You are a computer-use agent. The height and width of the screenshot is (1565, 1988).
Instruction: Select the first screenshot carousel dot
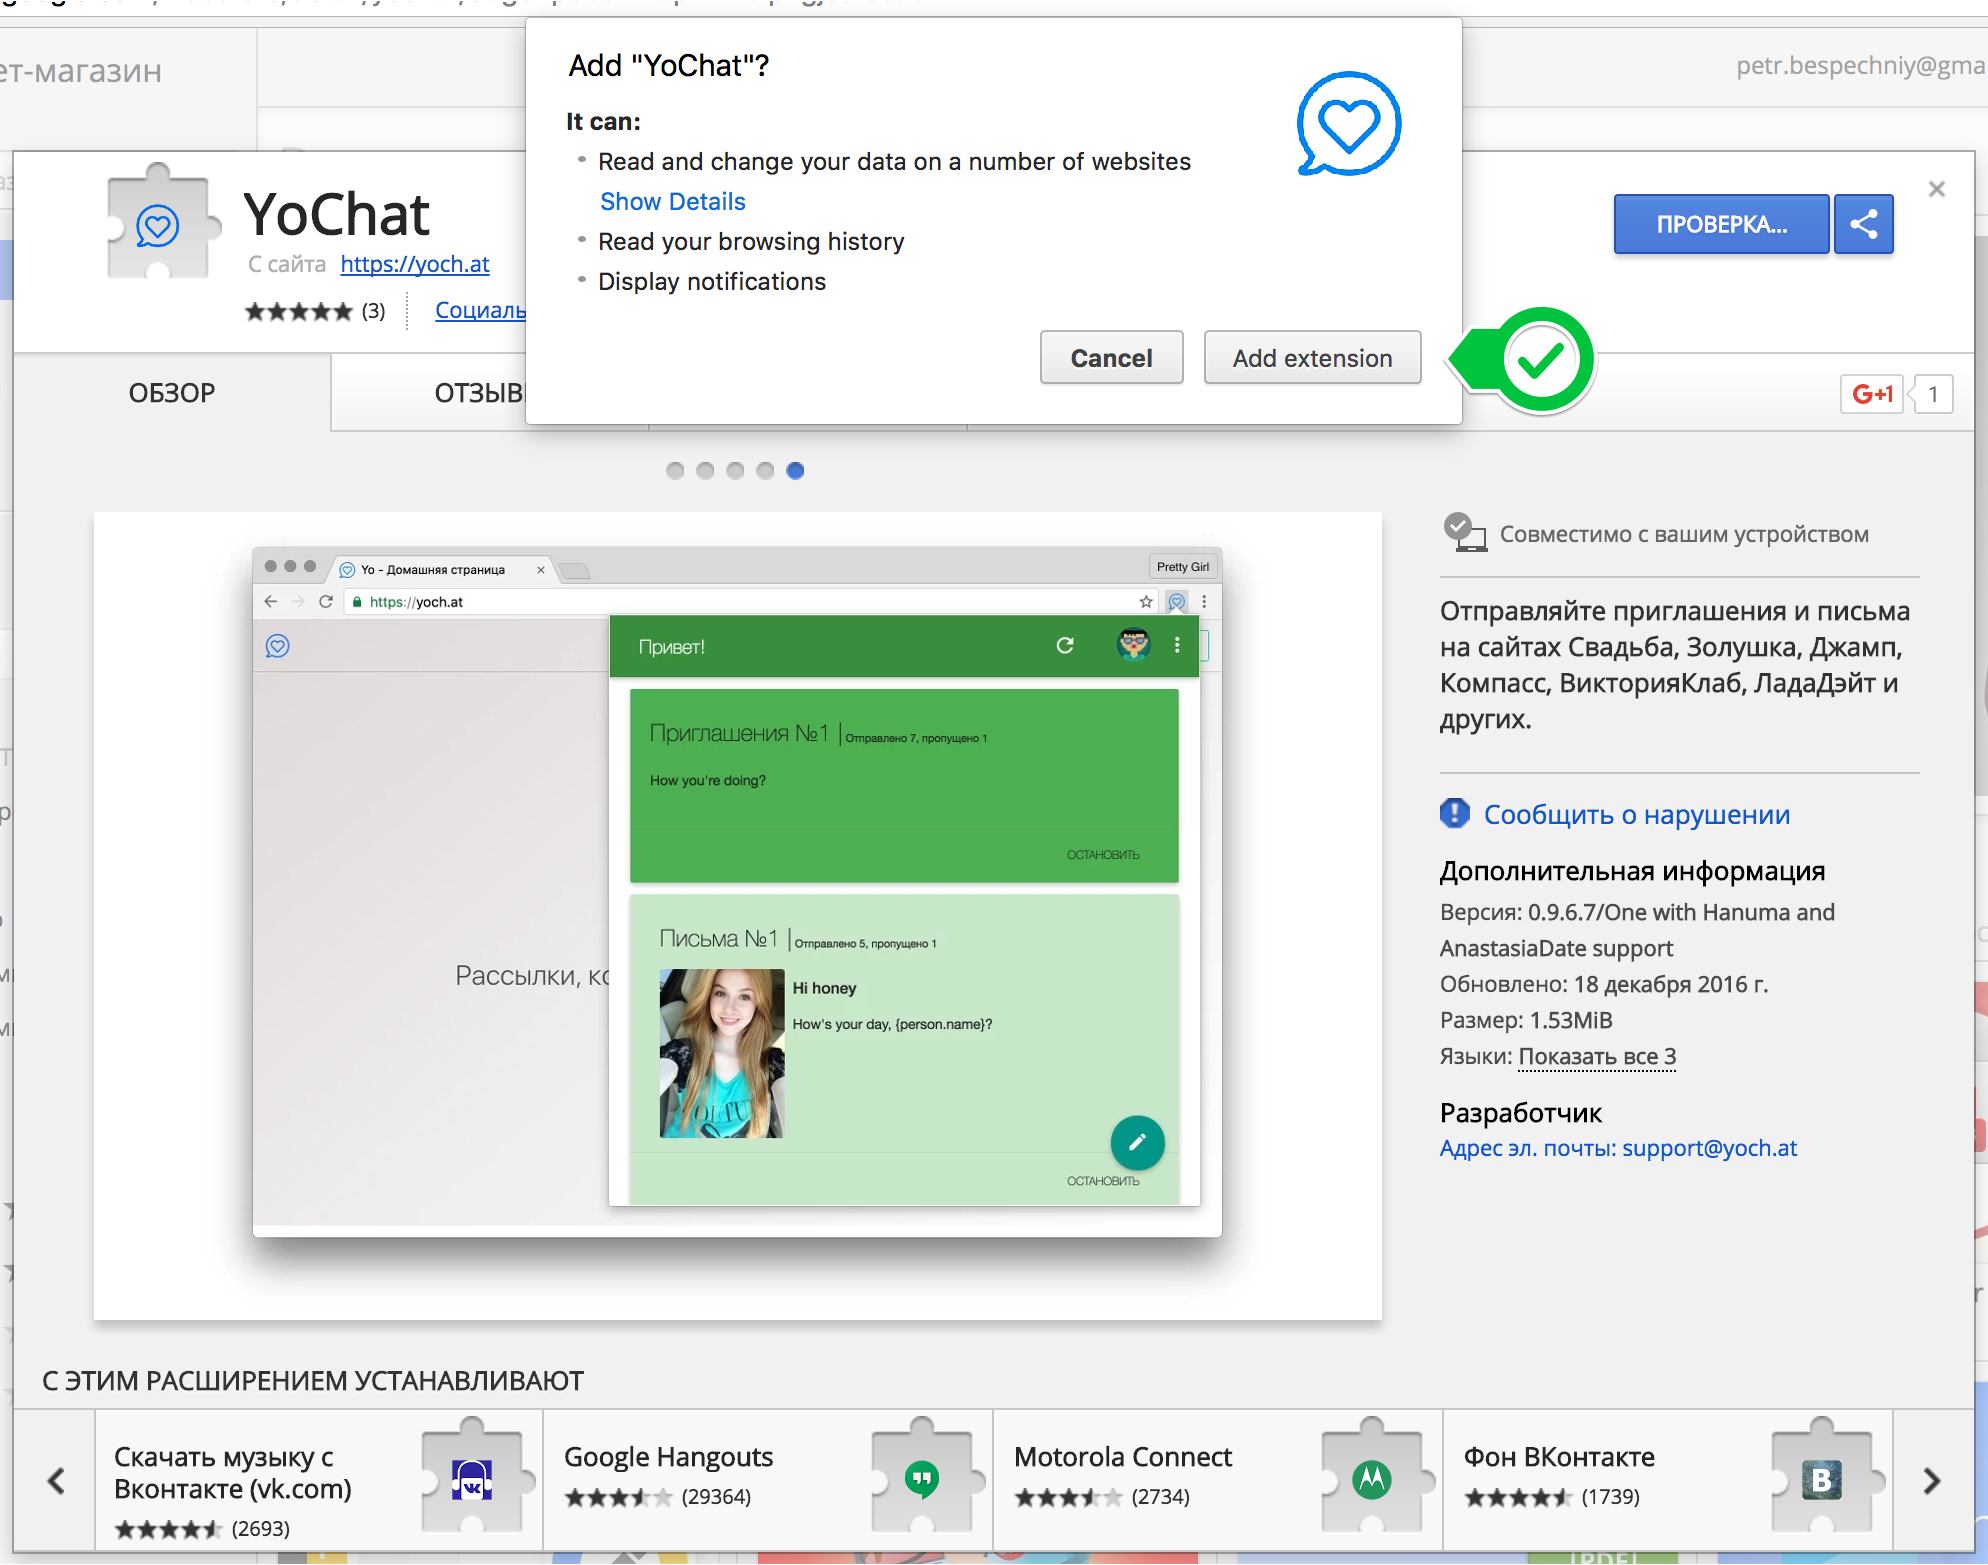(675, 471)
